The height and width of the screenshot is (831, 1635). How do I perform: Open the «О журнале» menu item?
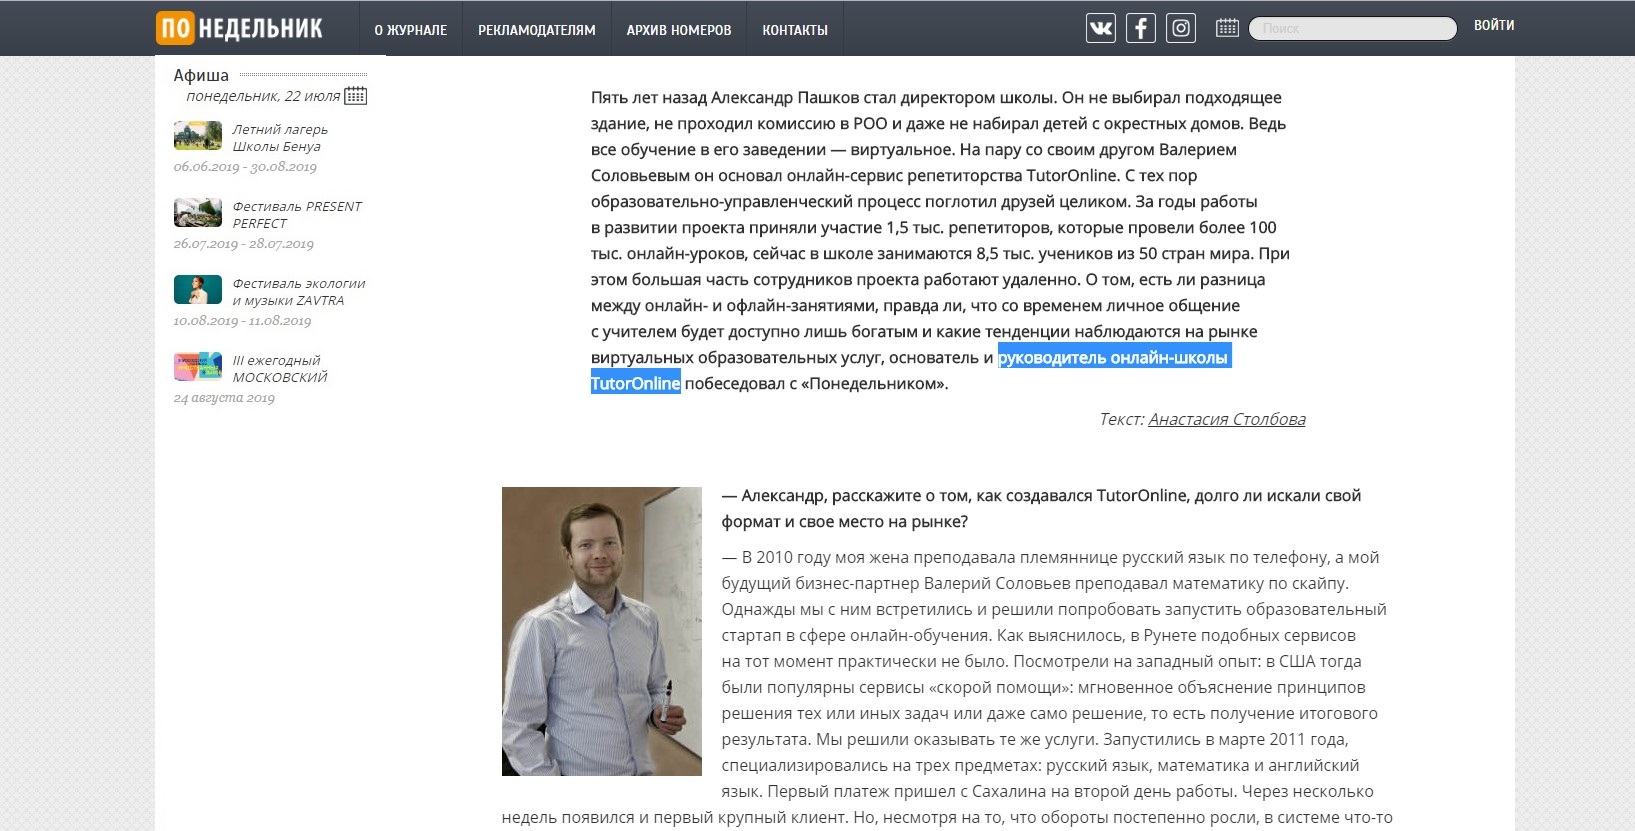[410, 30]
